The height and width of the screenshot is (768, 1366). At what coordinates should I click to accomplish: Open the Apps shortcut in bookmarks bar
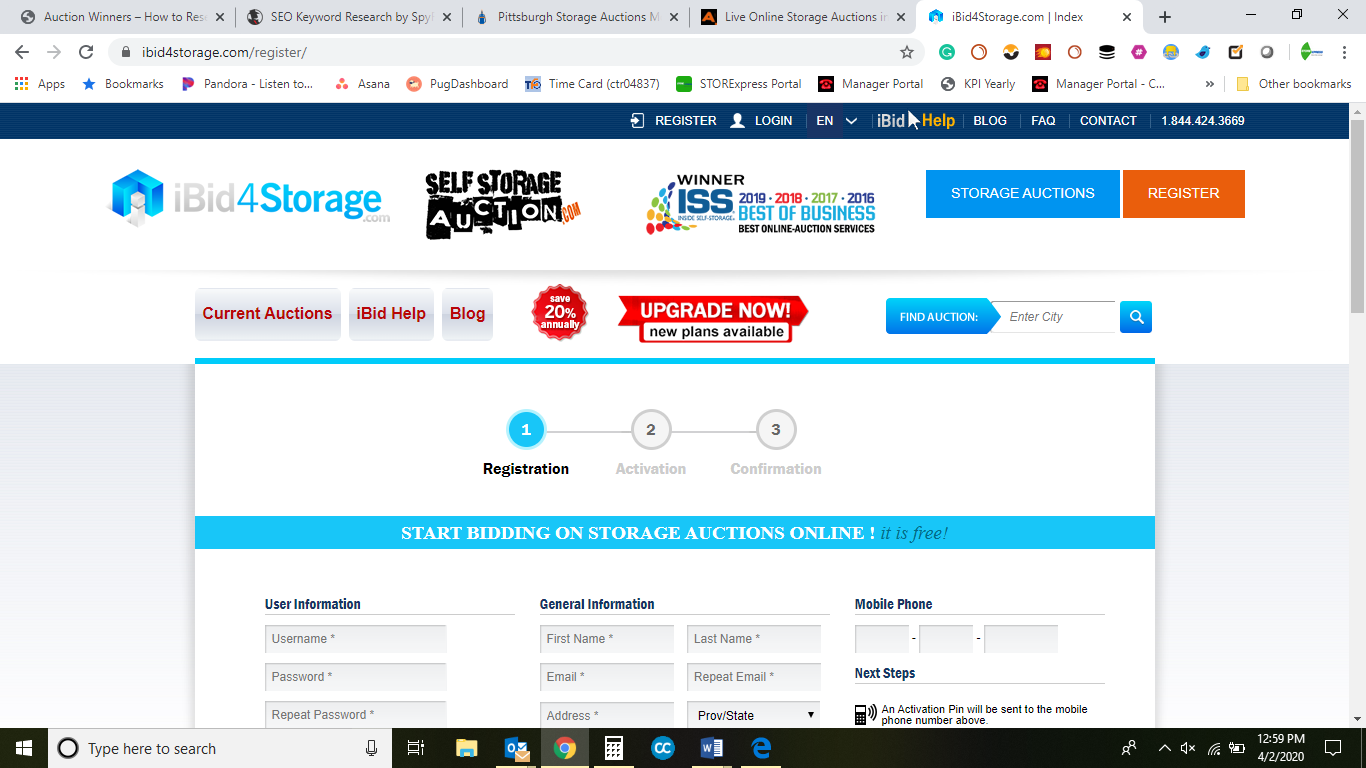[x=40, y=84]
